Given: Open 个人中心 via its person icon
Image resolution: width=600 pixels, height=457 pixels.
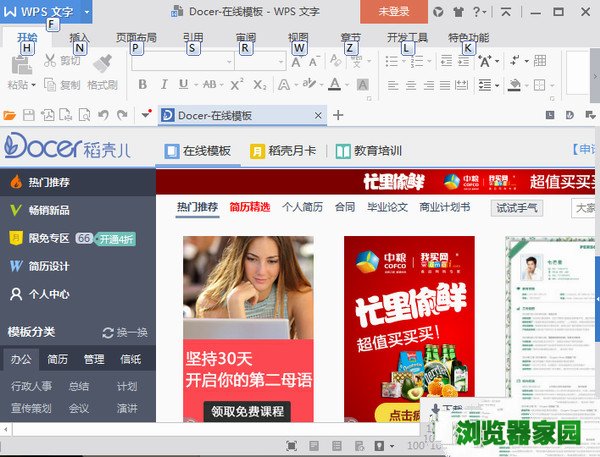Looking at the screenshot, I should pos(15,294).
